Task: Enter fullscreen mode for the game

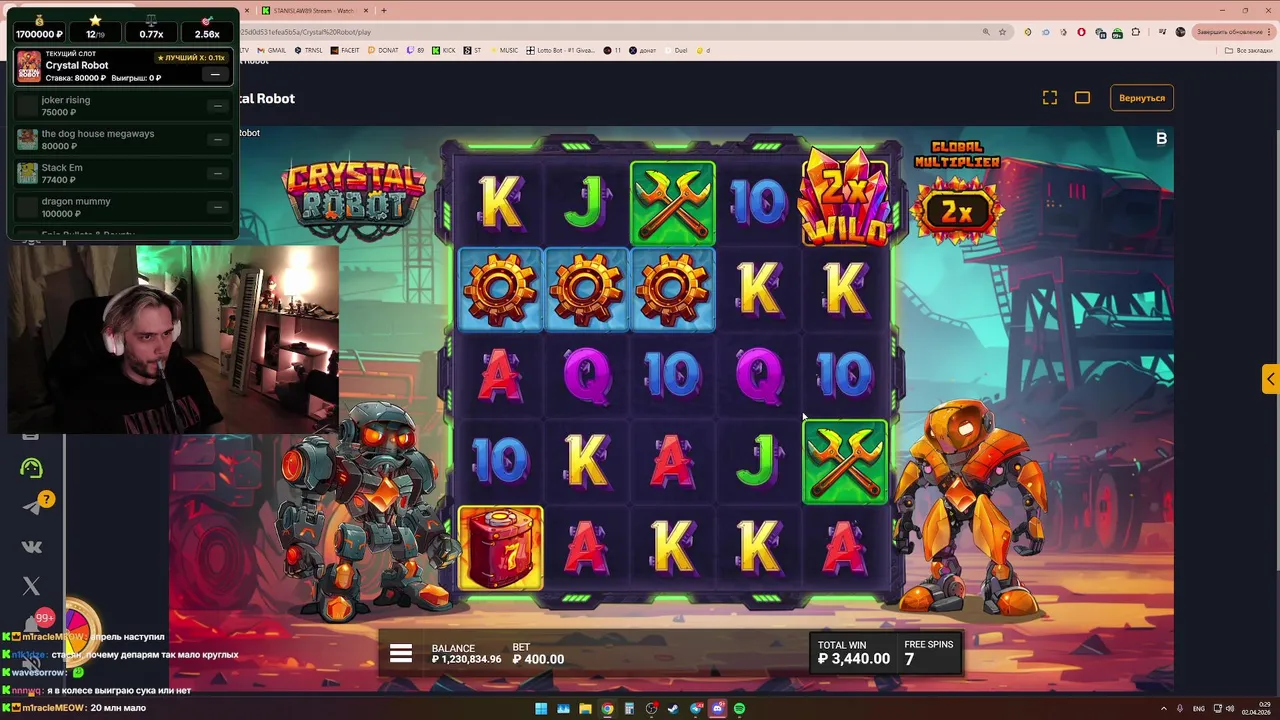Action: (x=1050, y=98)
